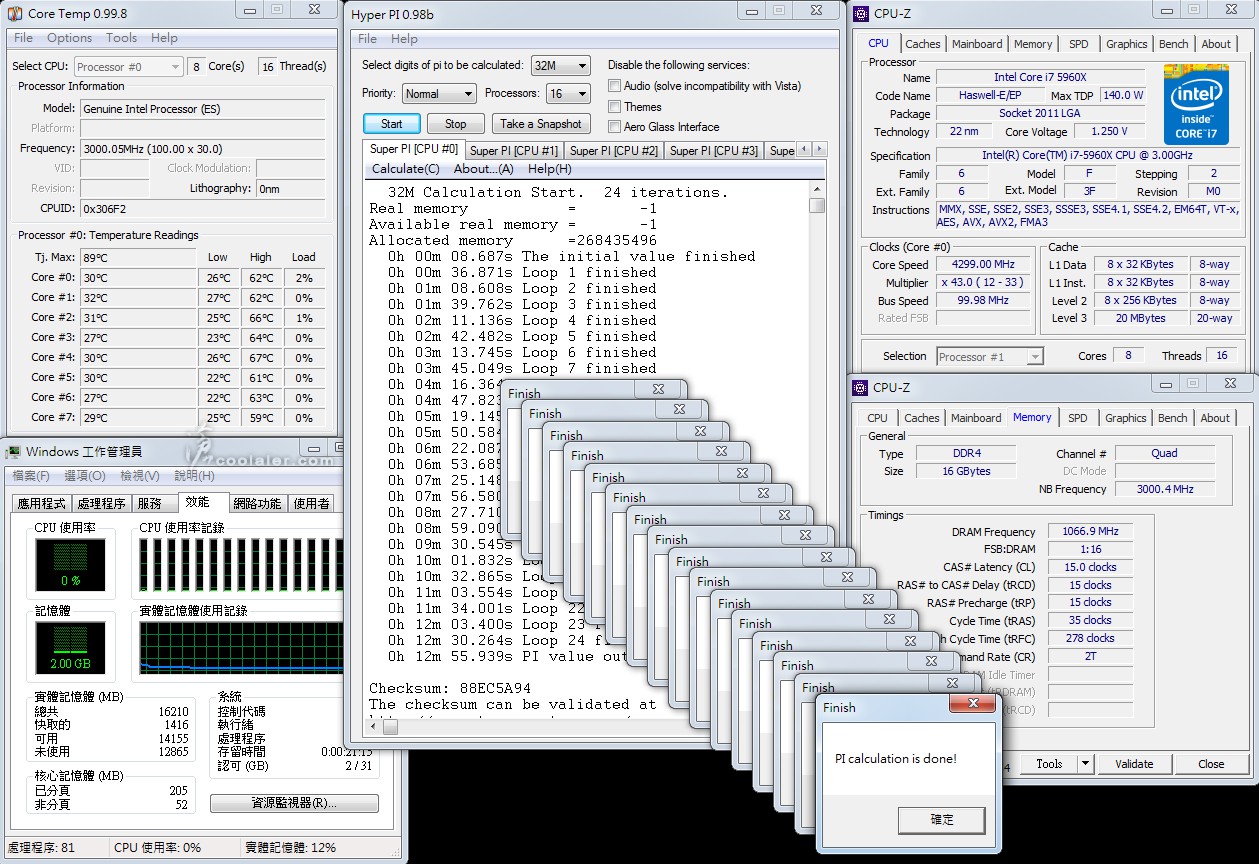This screenshot has width=1259, height=864.
Task: Switch to the Super PI [CPU #3] tab
Action: pyautogui.click(x=714, y=151)
